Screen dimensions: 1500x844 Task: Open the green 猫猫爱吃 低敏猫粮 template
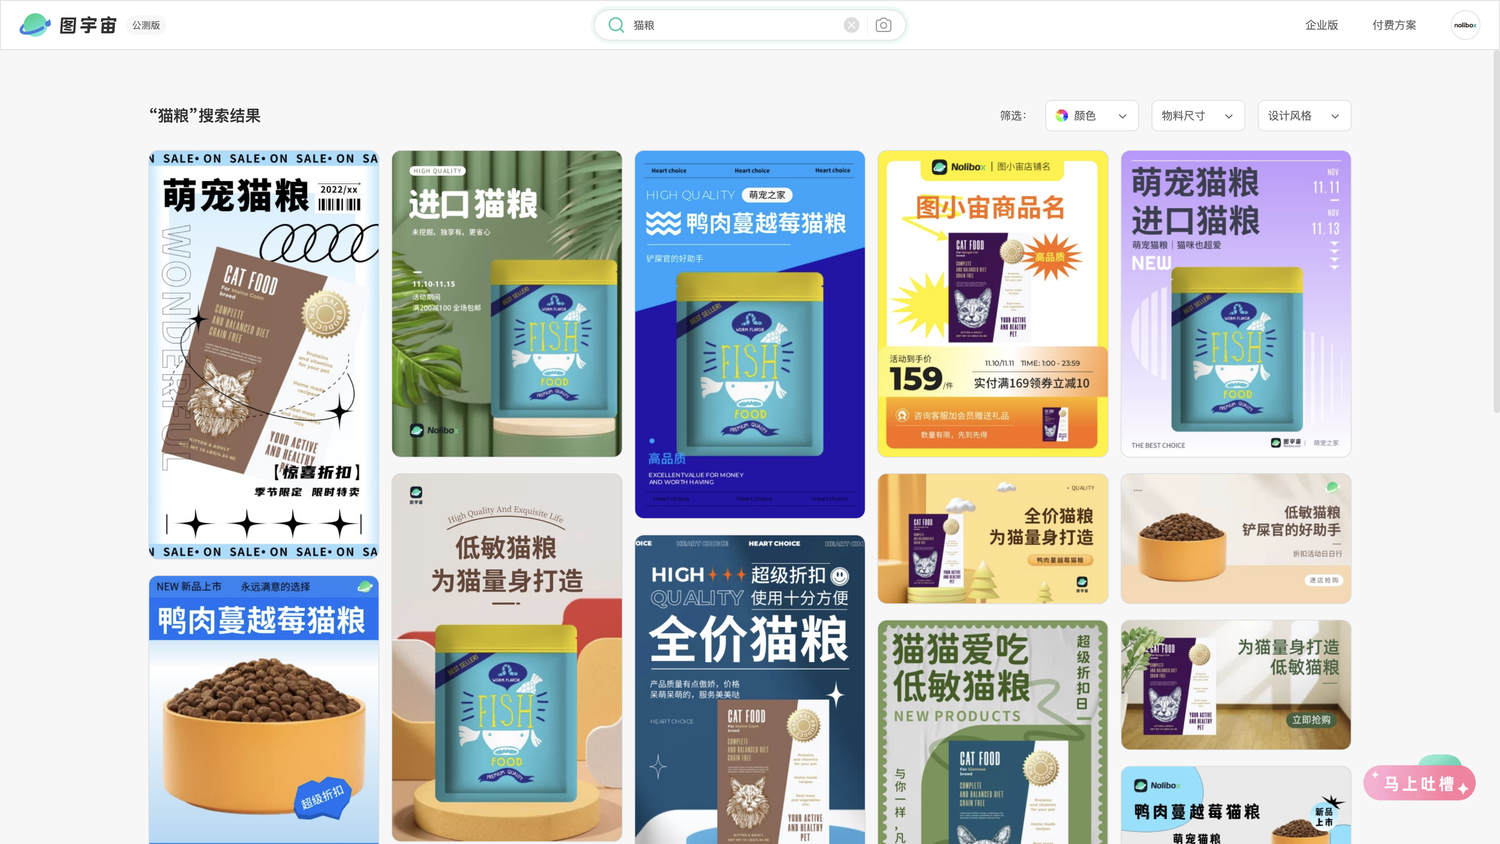click(993, 732)
